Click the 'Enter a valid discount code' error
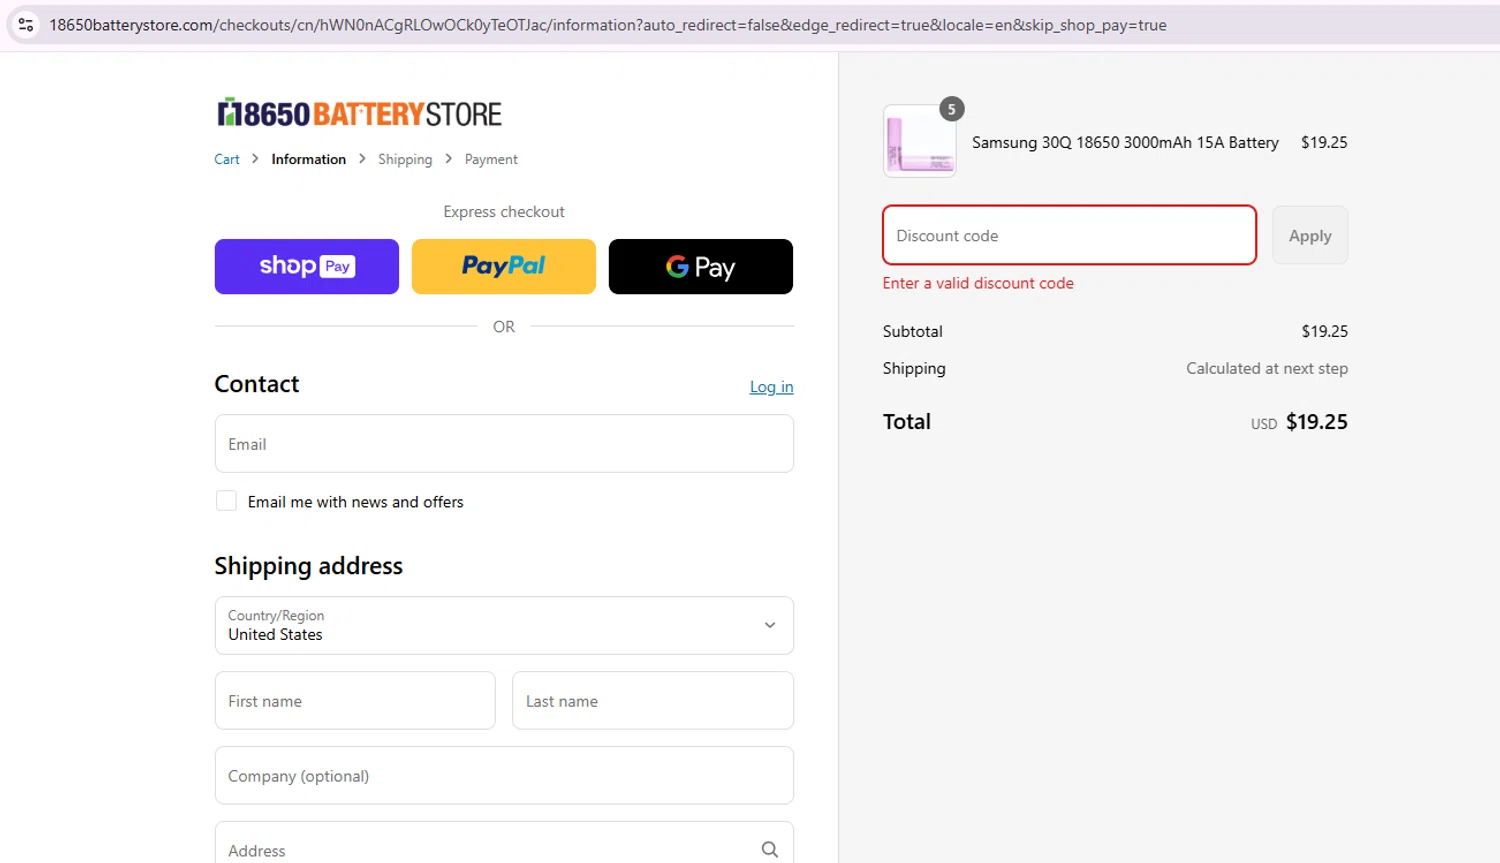Image resolution: width=1500 pixels, height=863 pixels. [x=978, y=283]
